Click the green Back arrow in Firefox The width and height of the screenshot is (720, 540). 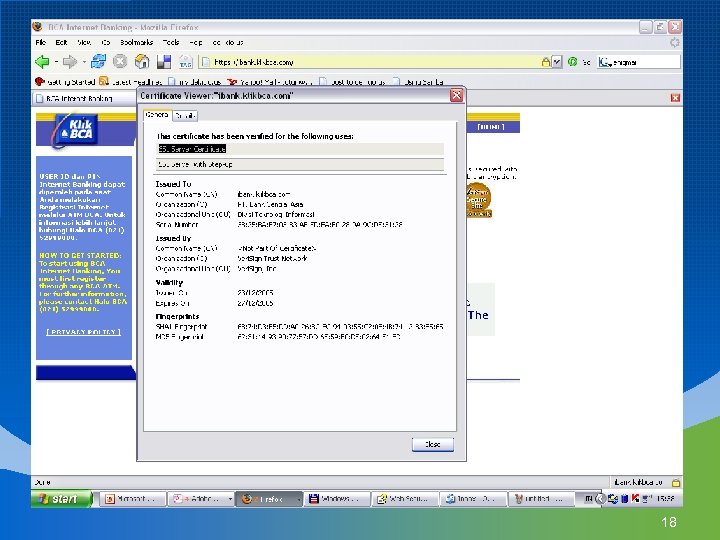42,62
